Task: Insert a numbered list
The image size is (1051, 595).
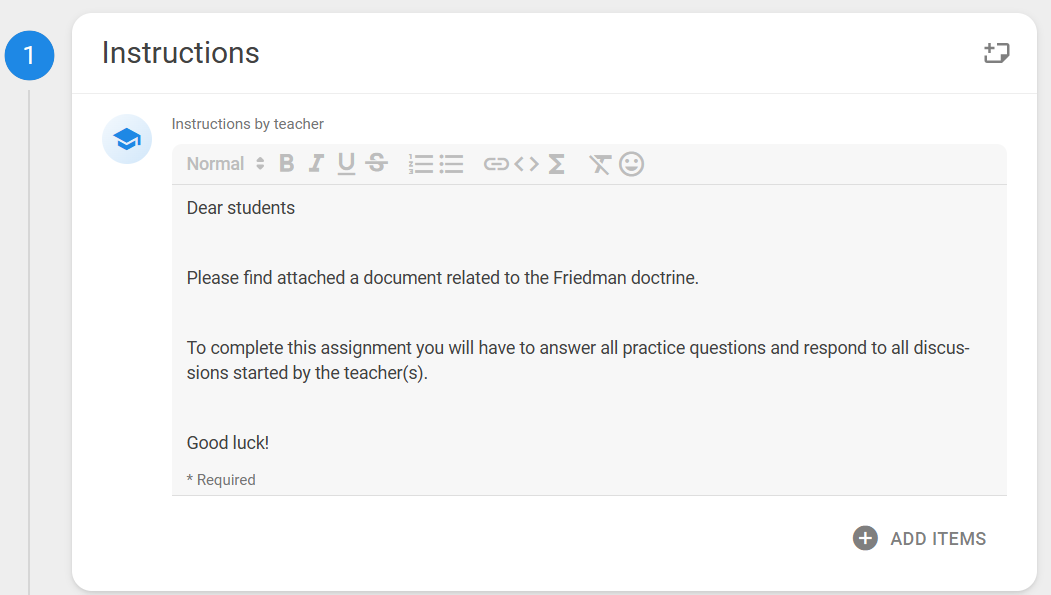Action: click(x=421, y=163)
